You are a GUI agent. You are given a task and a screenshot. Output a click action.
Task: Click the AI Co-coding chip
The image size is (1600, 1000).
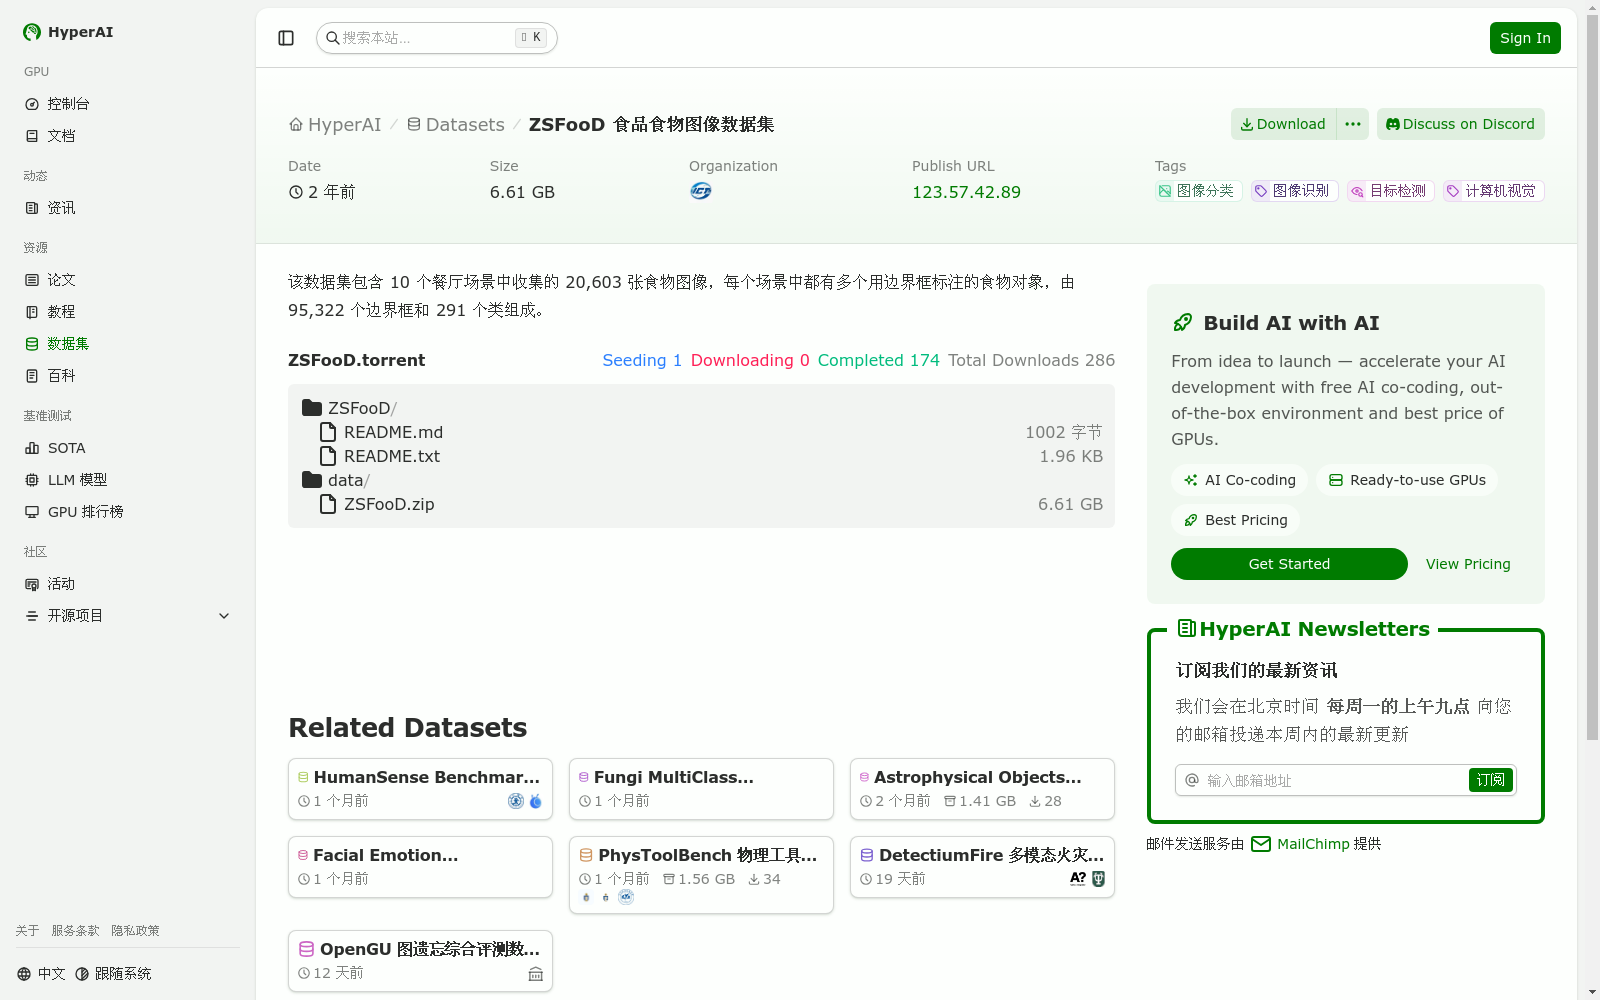pos(1240,480)
